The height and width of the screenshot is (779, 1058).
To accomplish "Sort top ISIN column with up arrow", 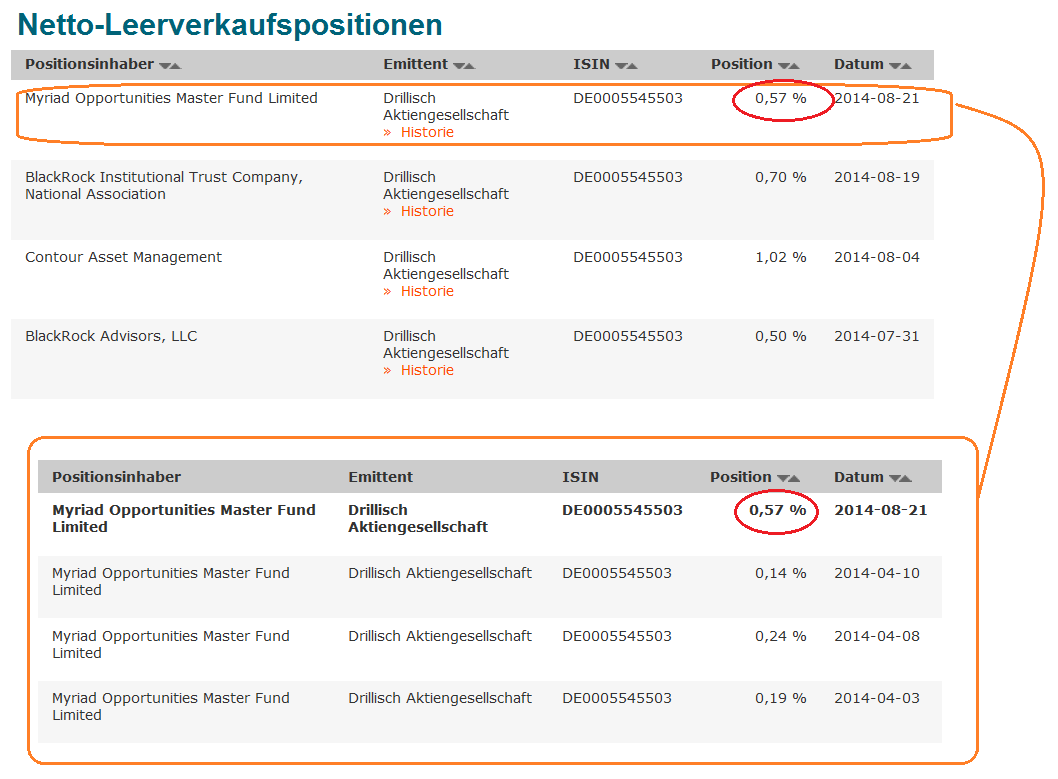I will [x=632, y=65].
